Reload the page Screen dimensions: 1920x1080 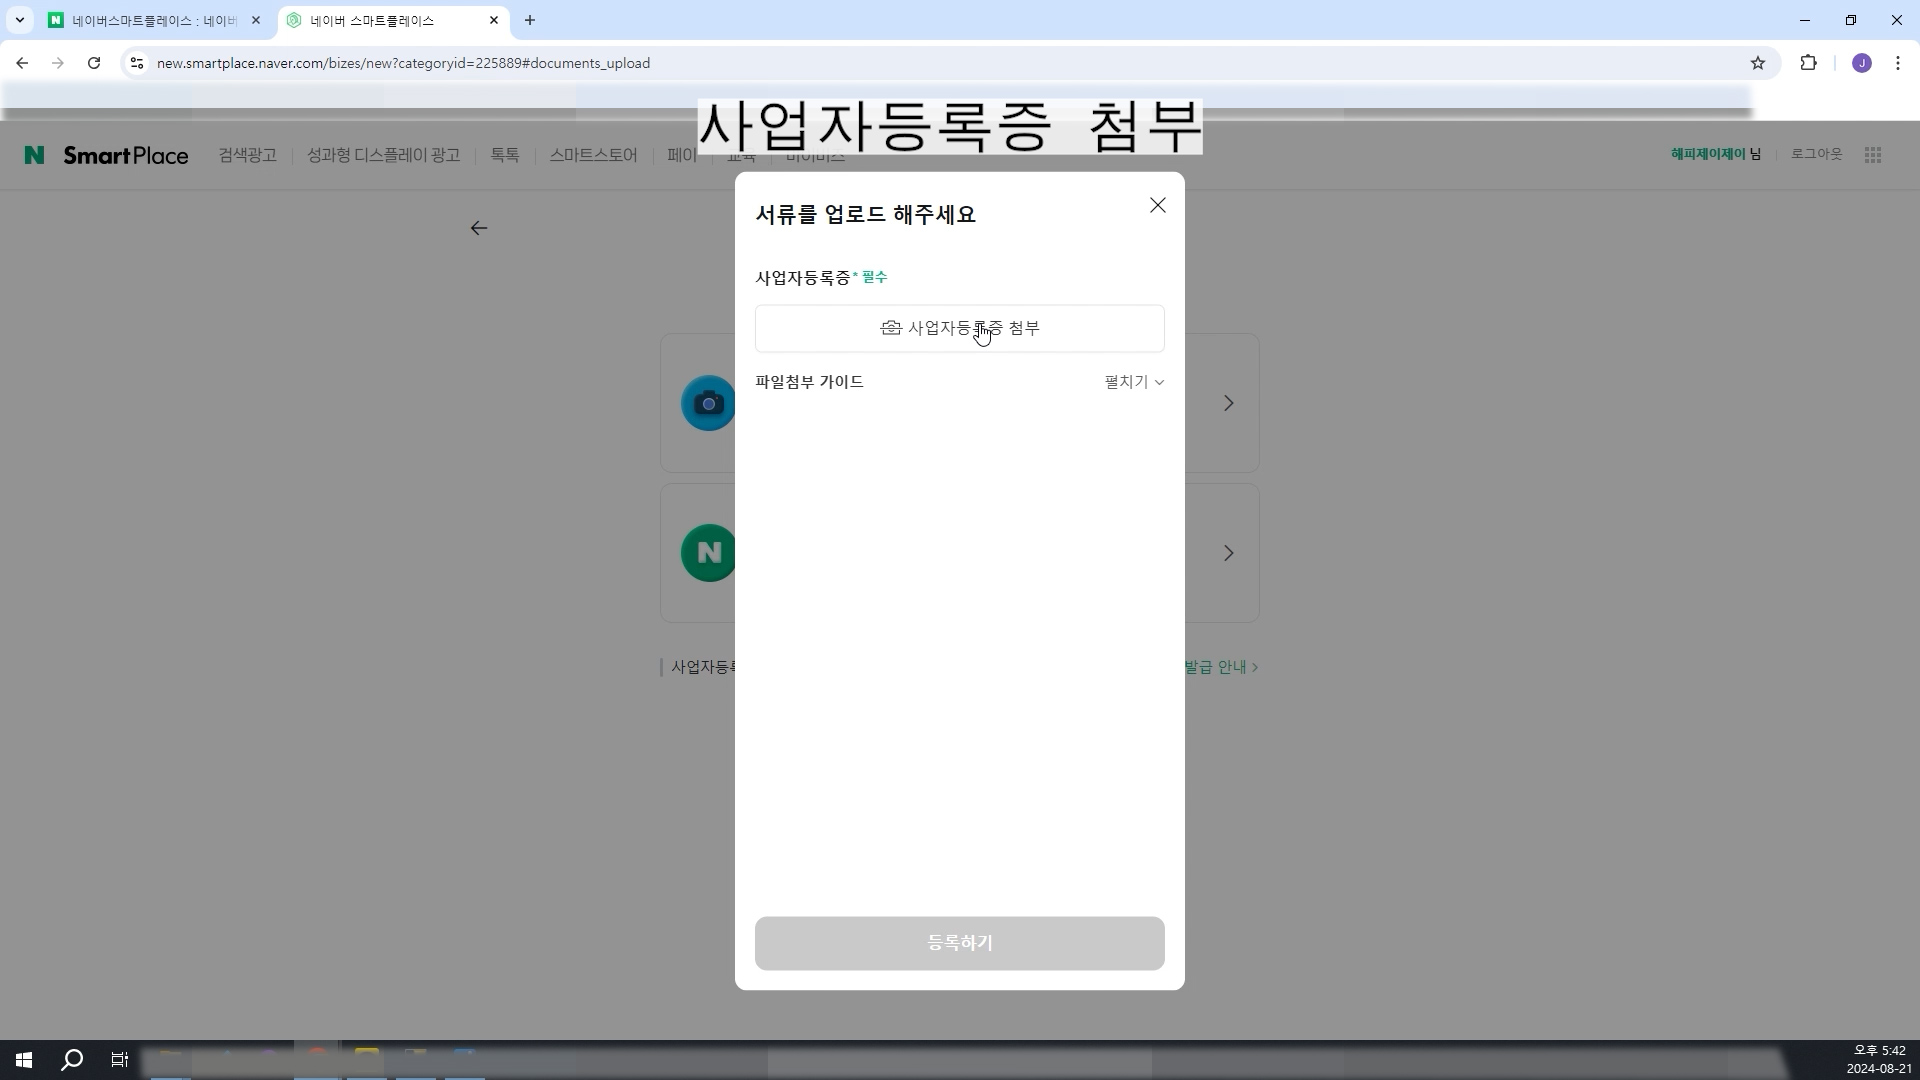94,63
